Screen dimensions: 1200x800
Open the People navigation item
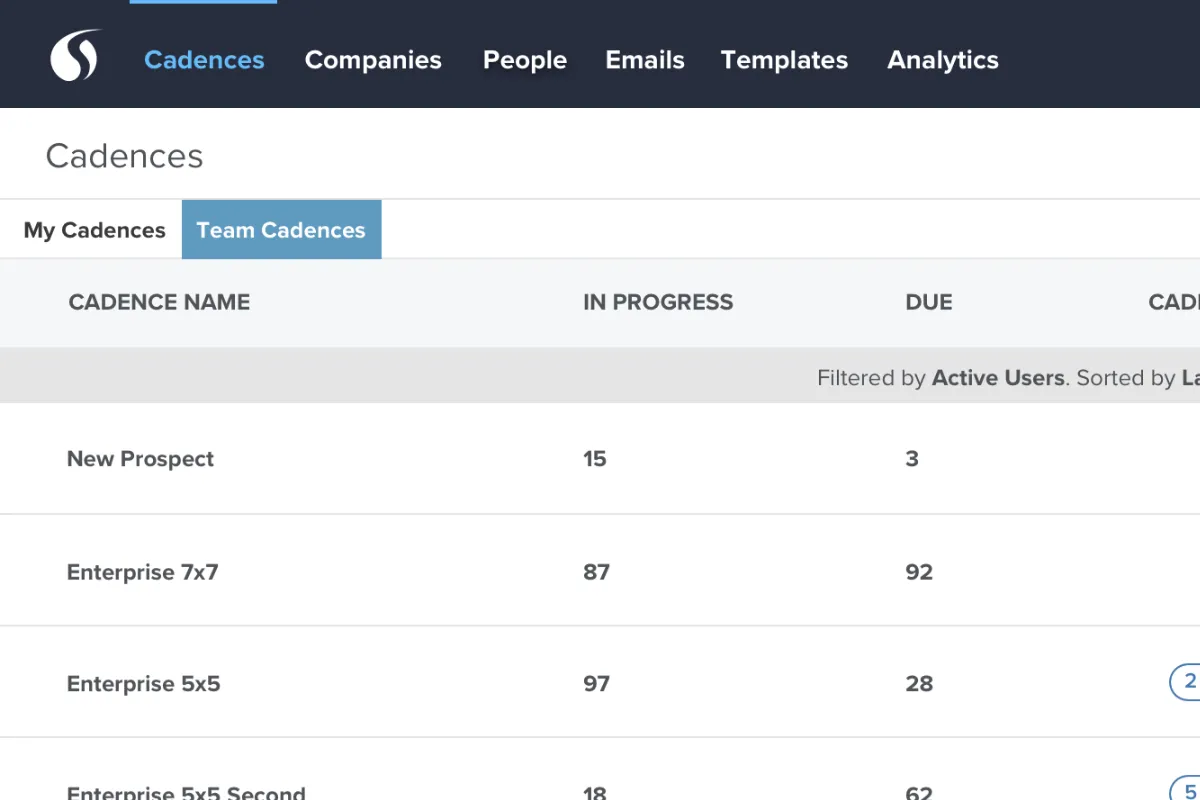(525, 60)
